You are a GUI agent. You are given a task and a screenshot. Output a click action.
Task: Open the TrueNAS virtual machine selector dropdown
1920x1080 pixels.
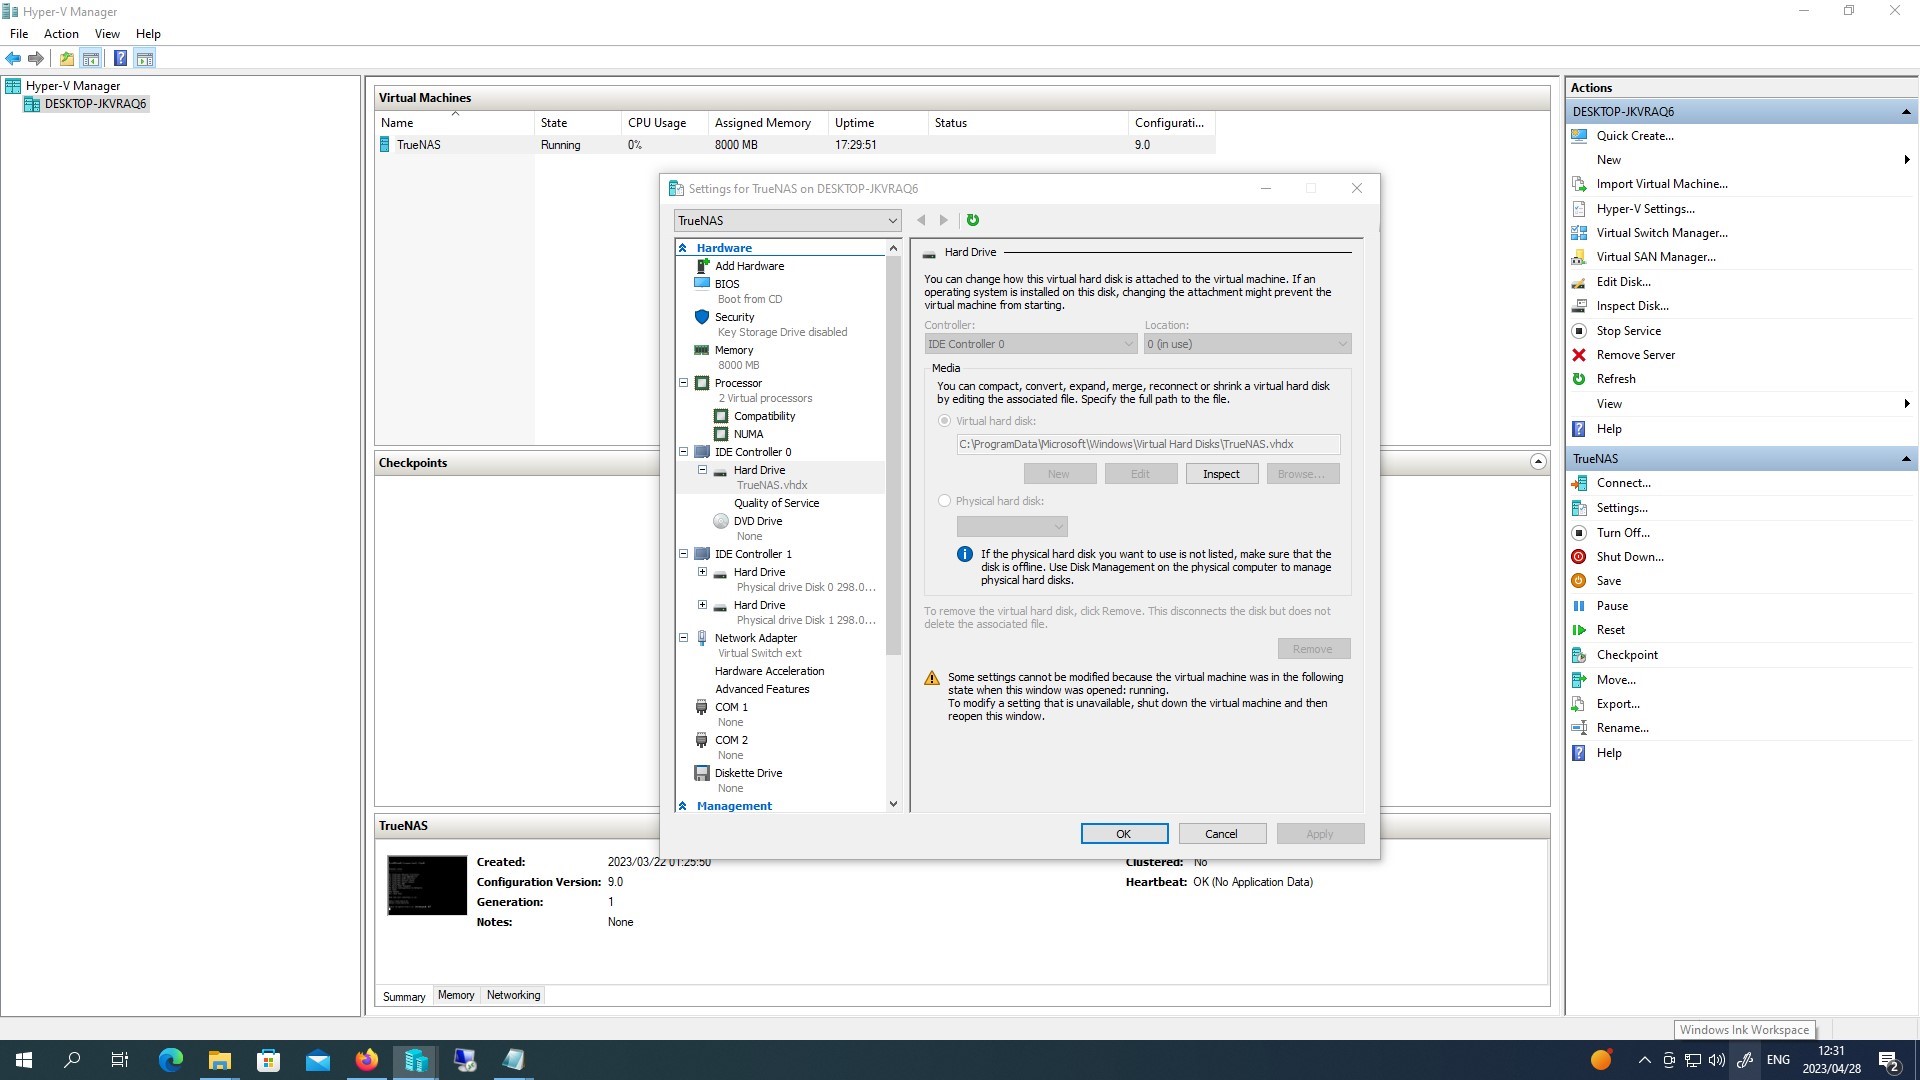tap(787, 221)
